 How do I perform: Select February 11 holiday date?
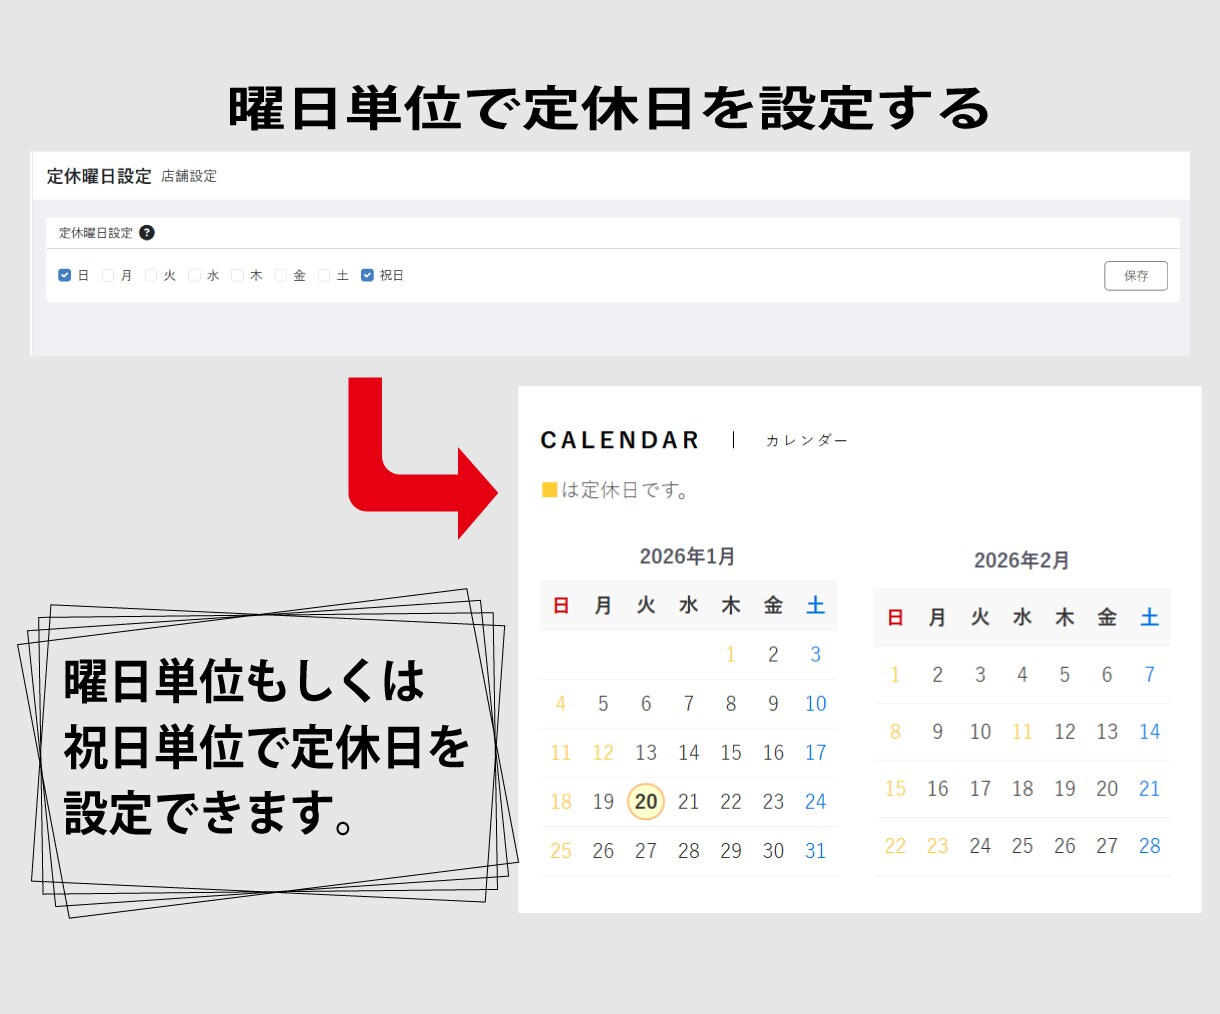1022,732
